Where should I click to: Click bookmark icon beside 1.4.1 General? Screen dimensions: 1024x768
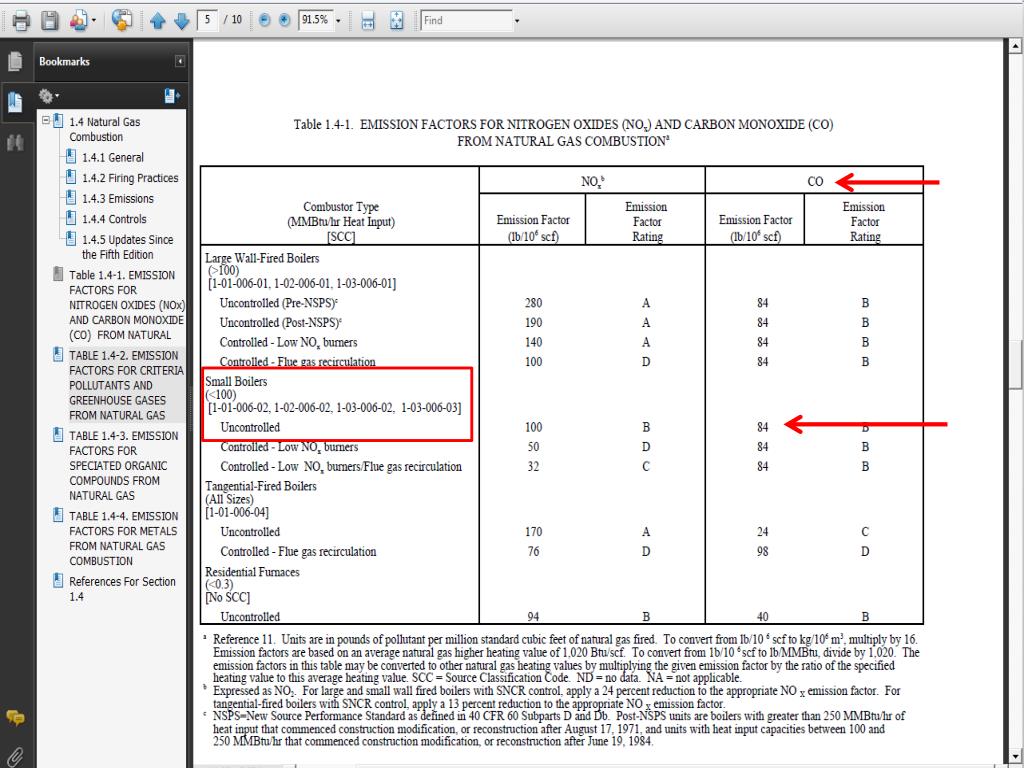tap(71, 157)
